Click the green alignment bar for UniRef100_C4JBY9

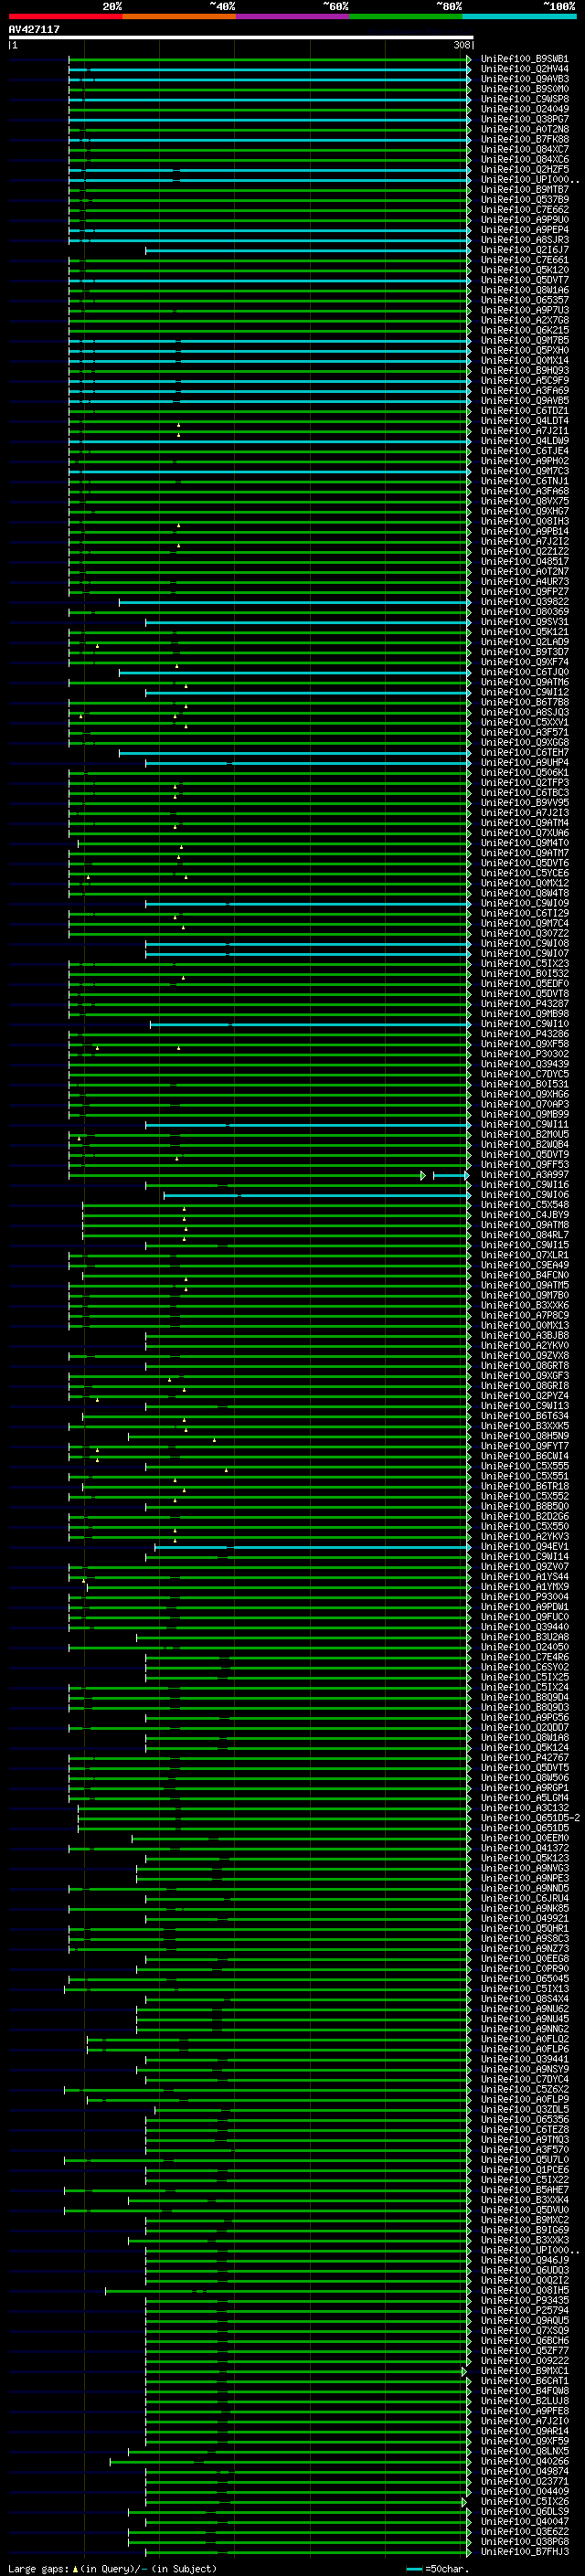click(275, 1215)
